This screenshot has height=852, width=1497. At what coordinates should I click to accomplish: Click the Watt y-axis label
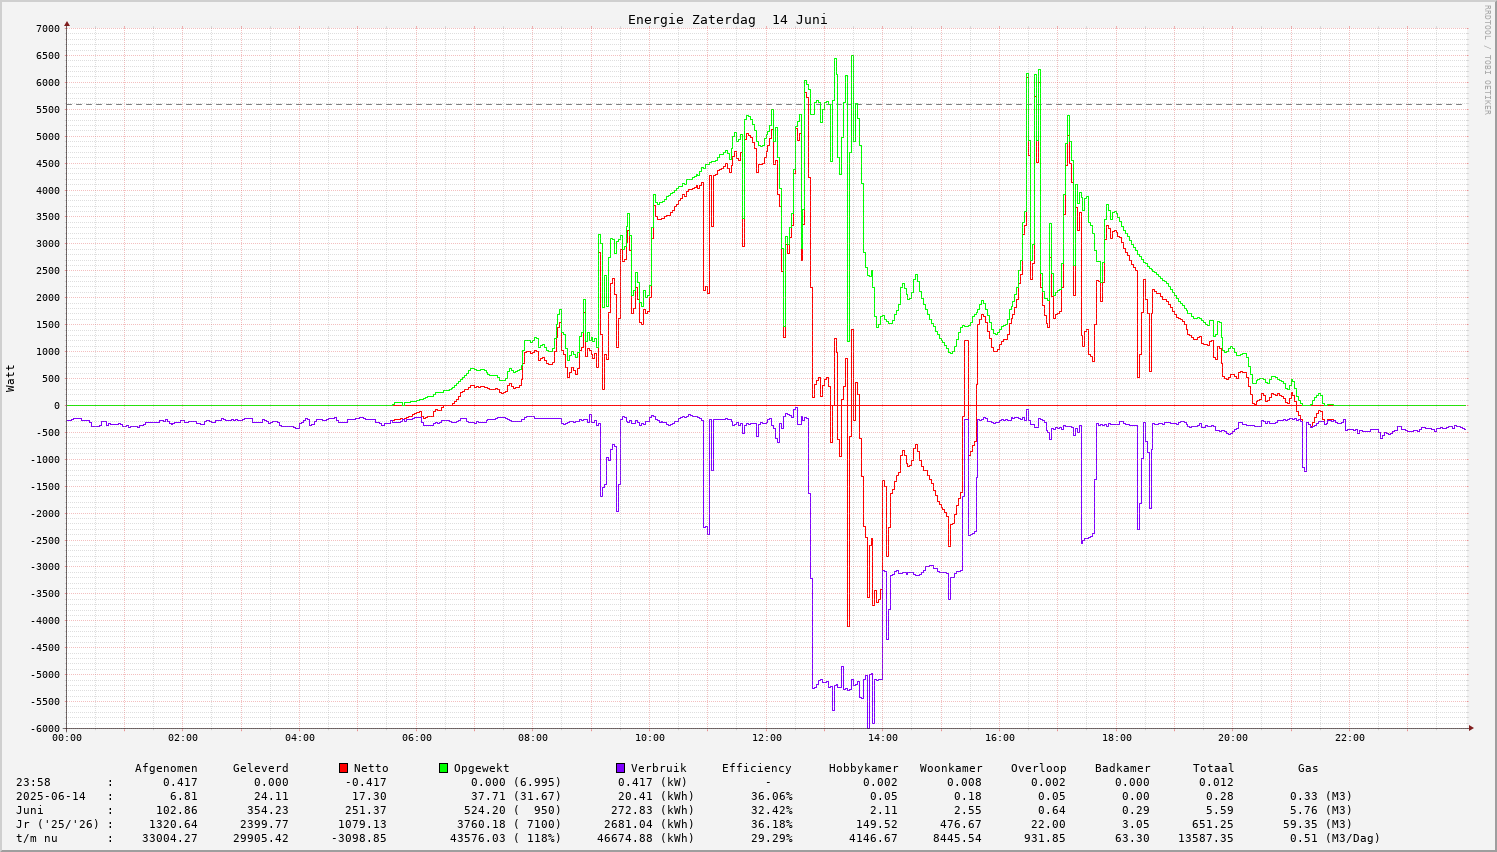pyautogui.click(x=11, y=378)
